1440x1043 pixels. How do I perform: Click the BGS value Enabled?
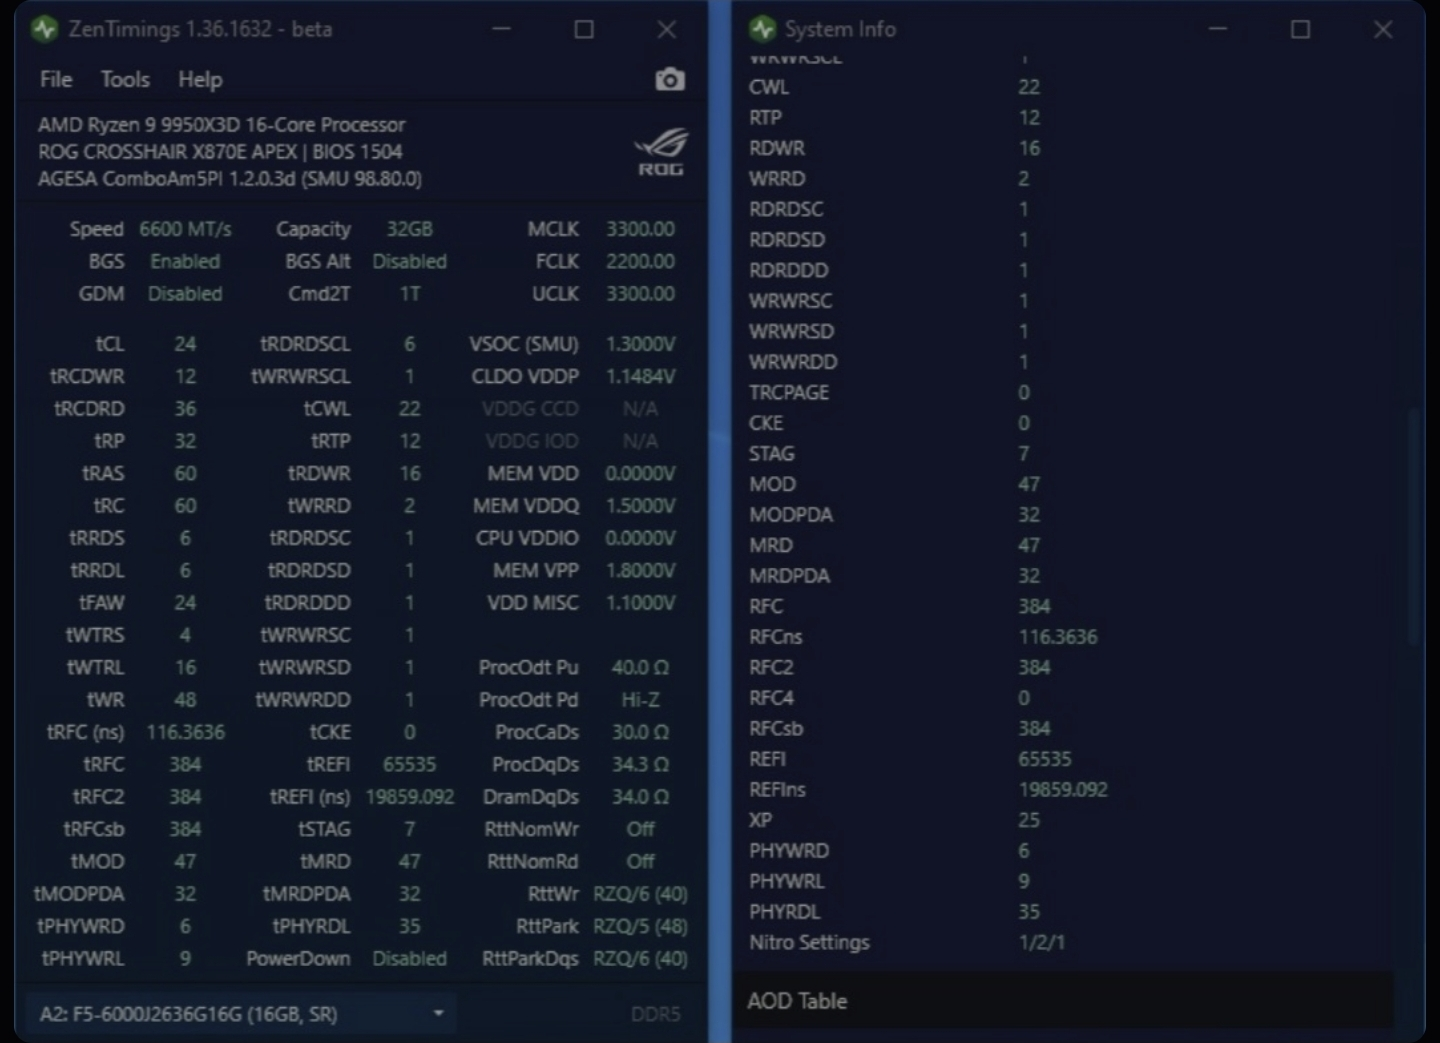tap(185, 261)
